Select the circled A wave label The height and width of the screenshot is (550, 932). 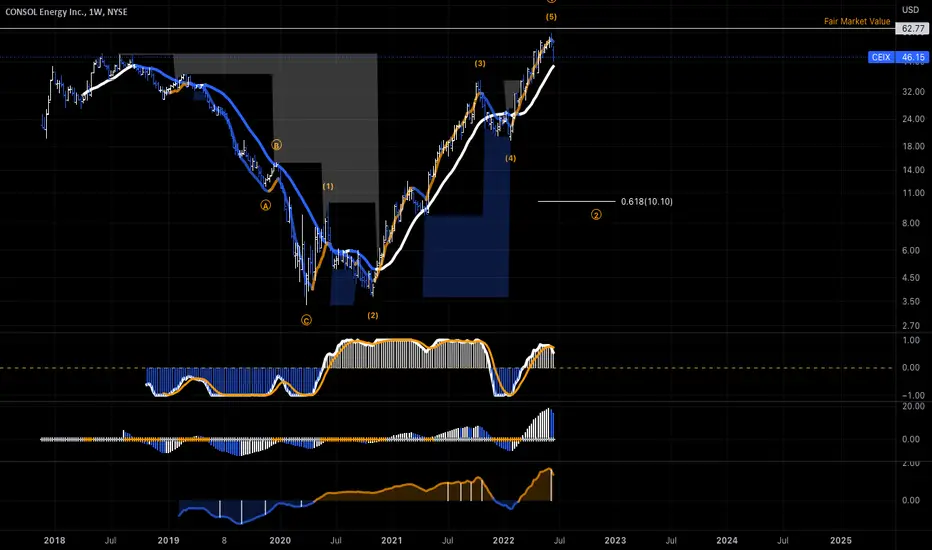(266, 205)
